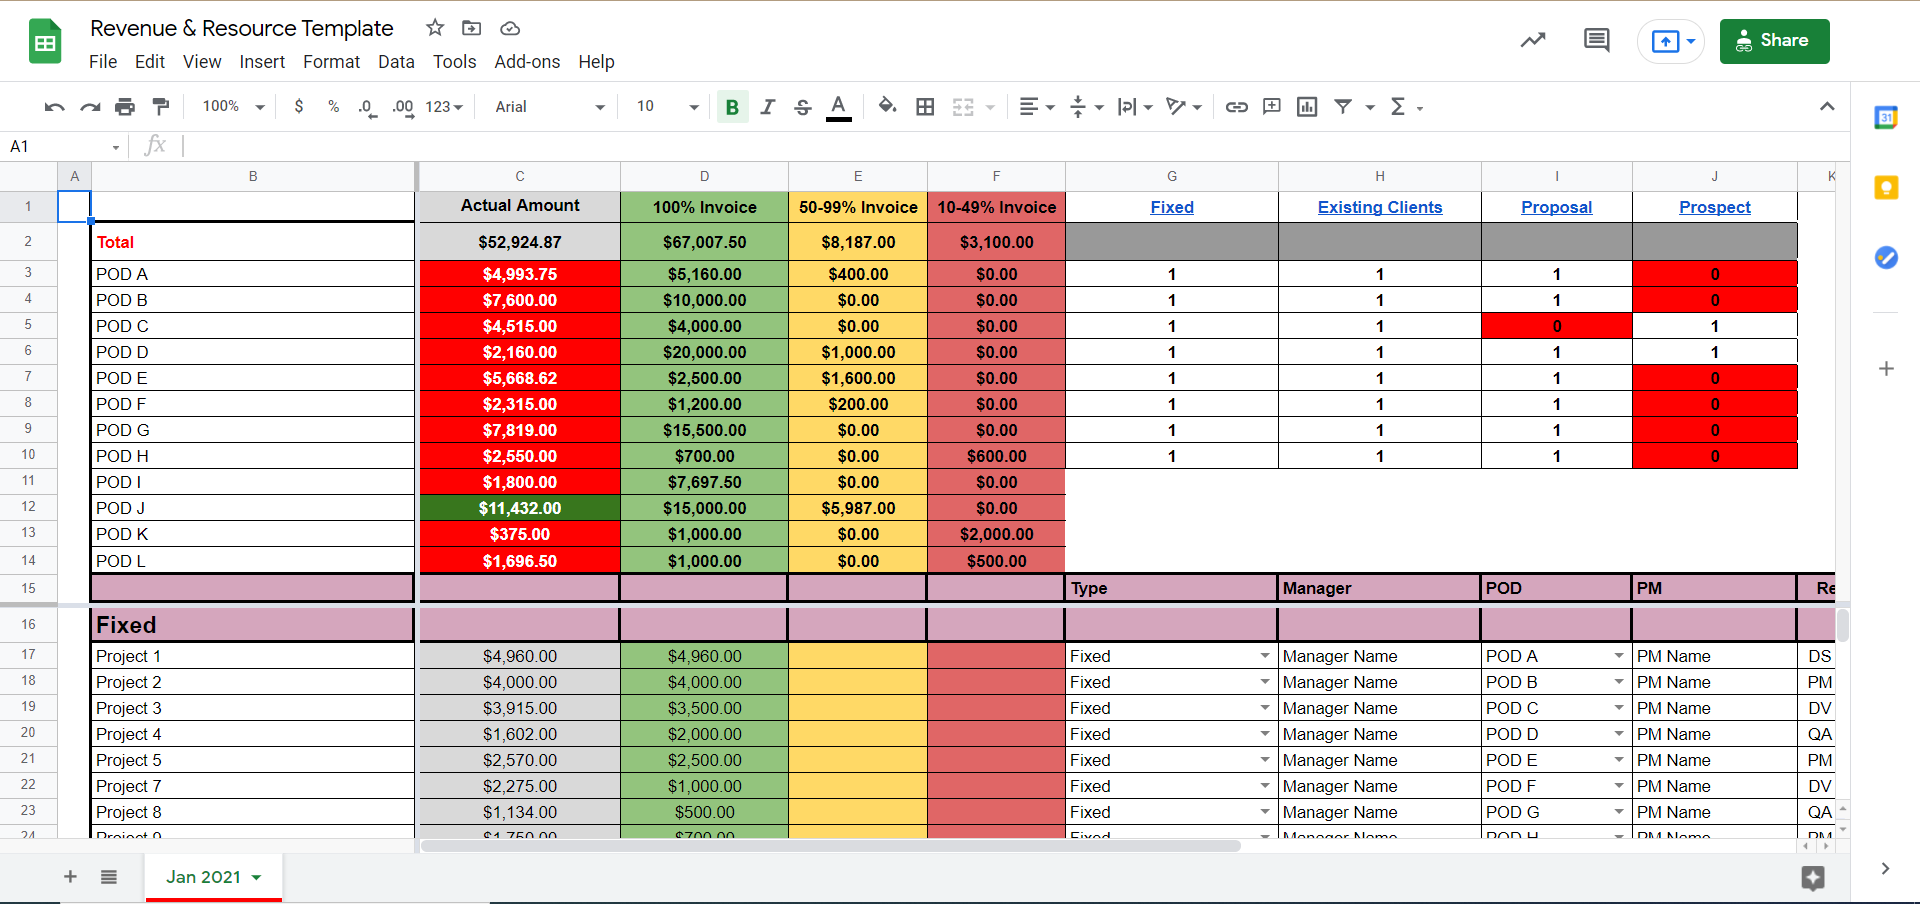Click the Undo arrow icon
1920x904 pixels.
pos(55,107)
